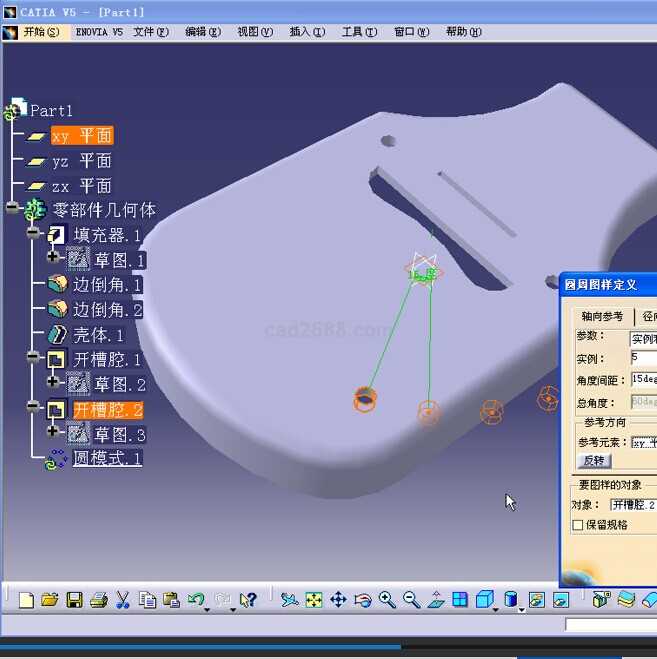Open the 插入(I) menu
The height and width of the screenshot is (659, 657).
(306, 32)
